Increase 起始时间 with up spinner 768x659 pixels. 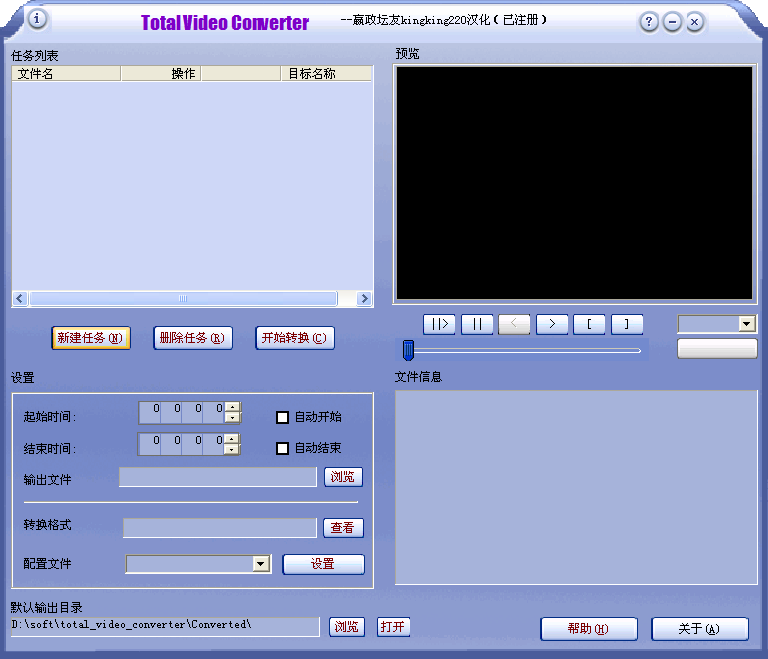coord(232,407)
